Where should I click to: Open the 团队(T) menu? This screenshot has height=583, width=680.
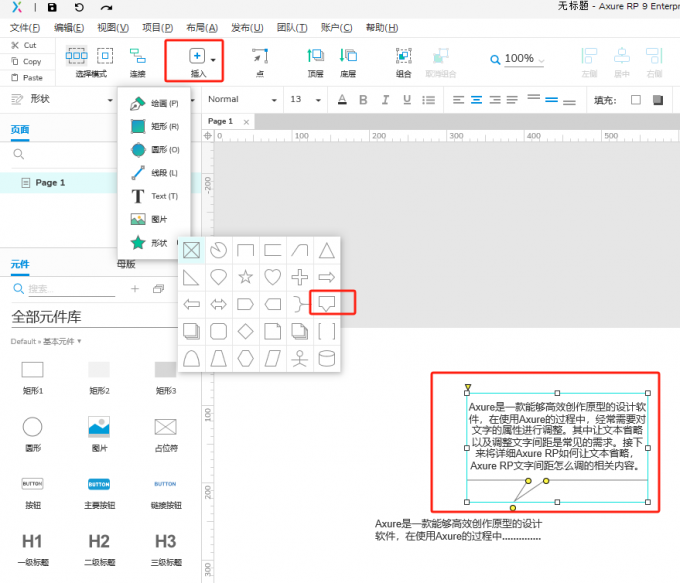point(292,28)
